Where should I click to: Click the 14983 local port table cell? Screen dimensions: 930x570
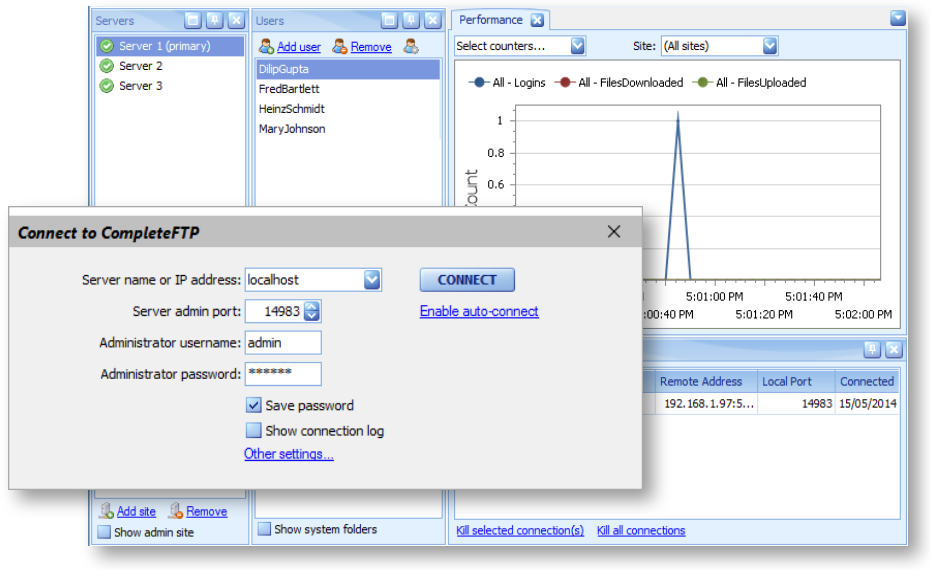(796, 403)
